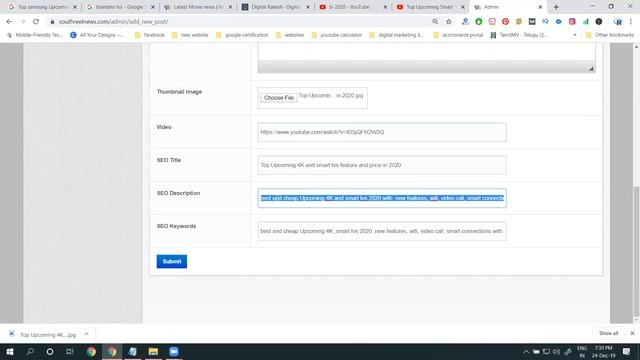Click the textarea resize handle corner
The height and width of the screenshot is (360, 640).
(591, 69)
